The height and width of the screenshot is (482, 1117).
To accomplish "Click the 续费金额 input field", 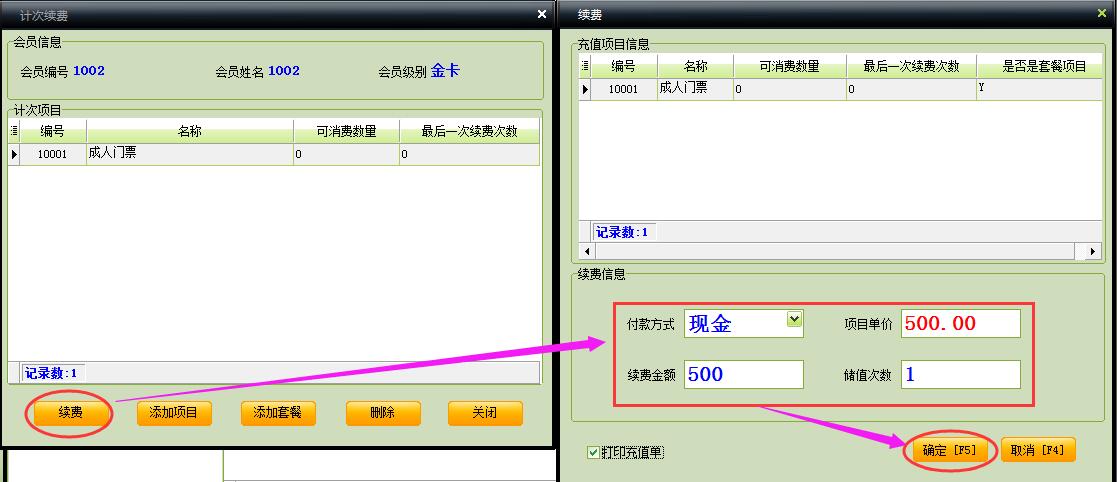I will (744, 374).
